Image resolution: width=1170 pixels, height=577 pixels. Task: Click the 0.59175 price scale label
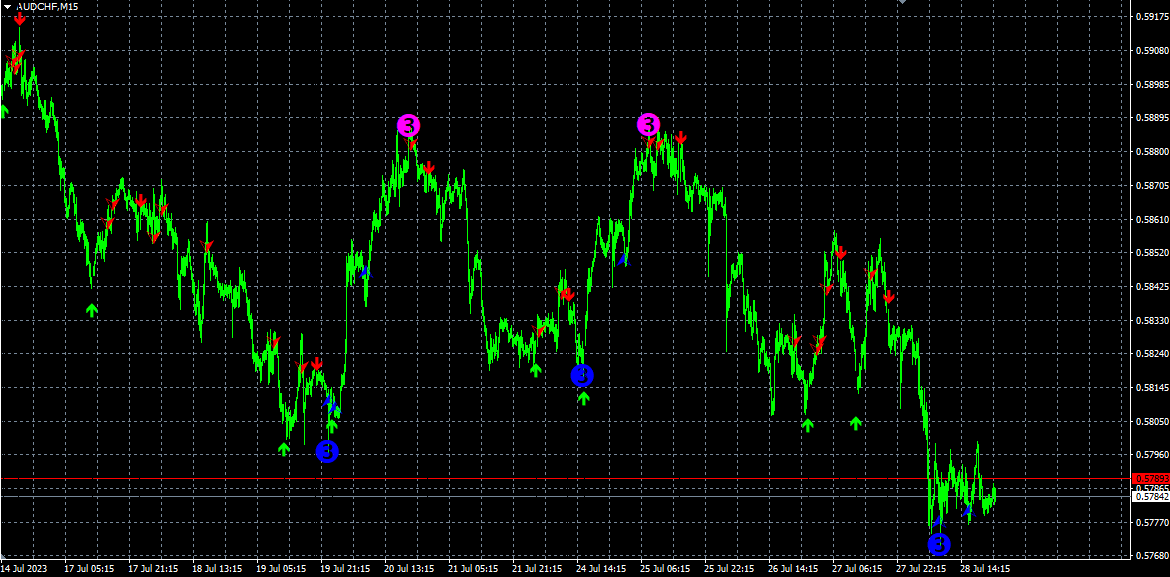pyautogui.click(x=1151, y=16)
